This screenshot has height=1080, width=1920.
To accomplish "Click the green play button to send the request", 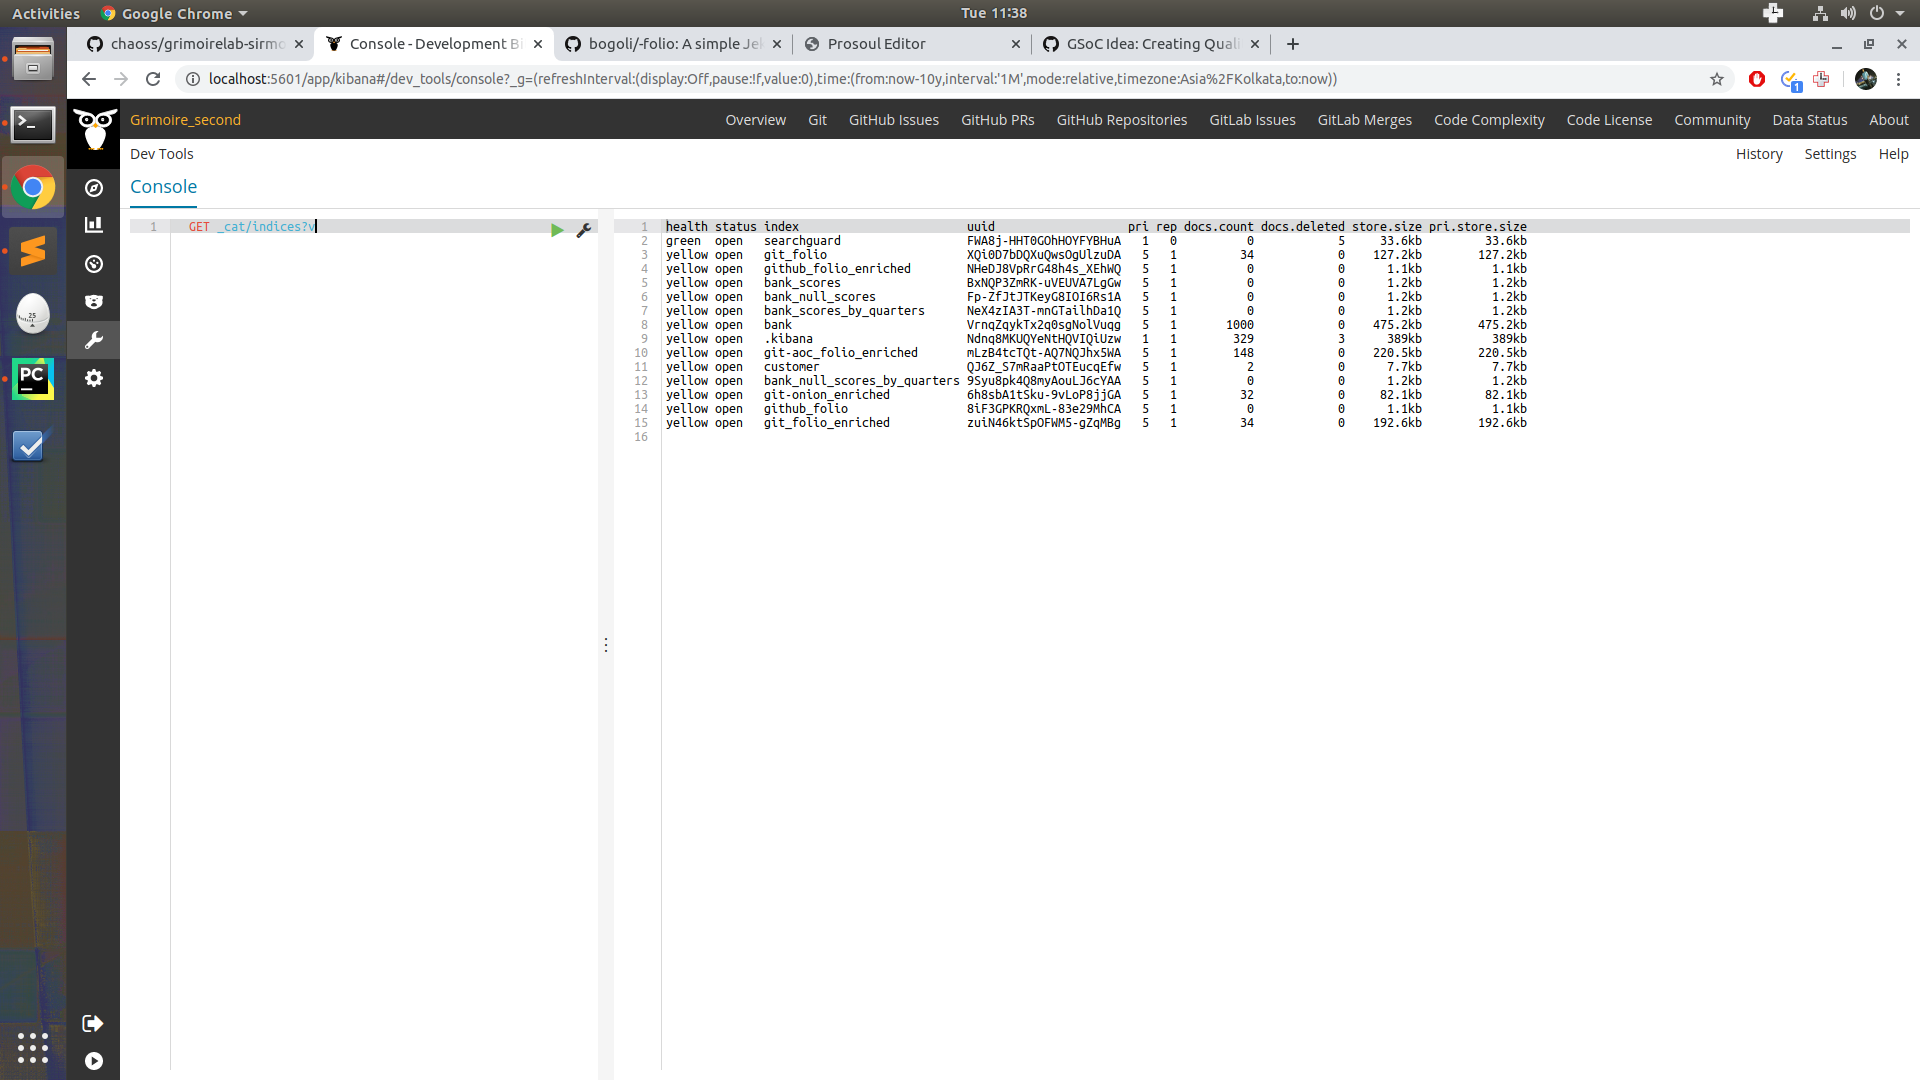I will point(557,229).
